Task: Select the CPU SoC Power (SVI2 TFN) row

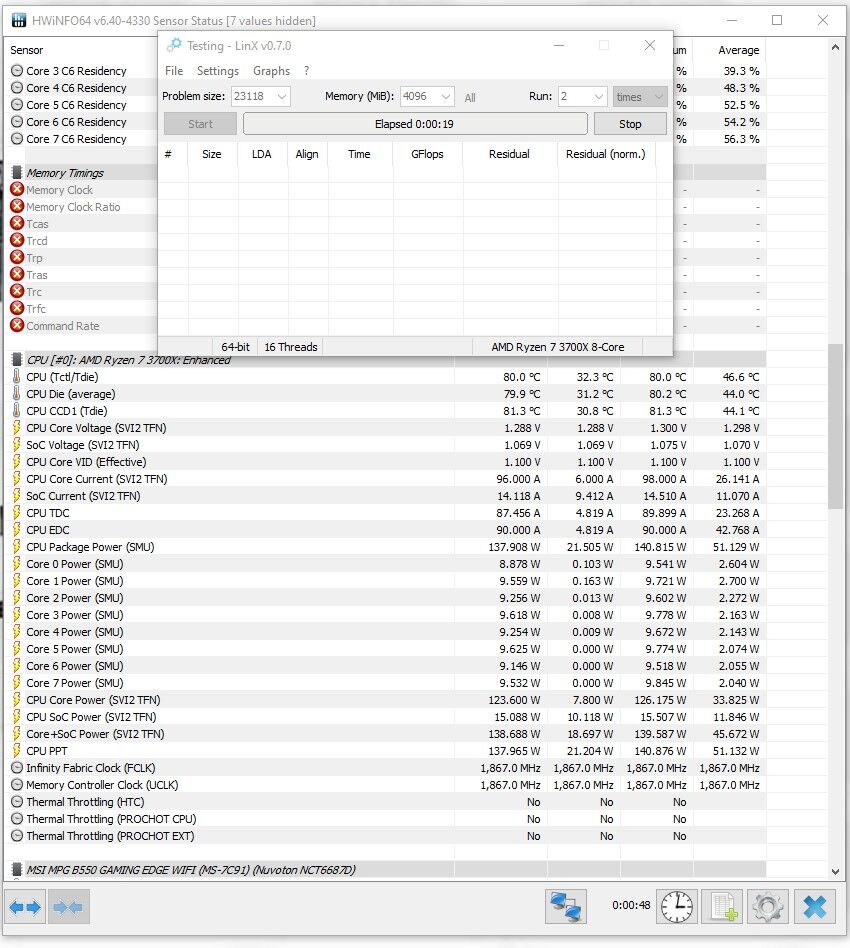Action: coord(385,716)
